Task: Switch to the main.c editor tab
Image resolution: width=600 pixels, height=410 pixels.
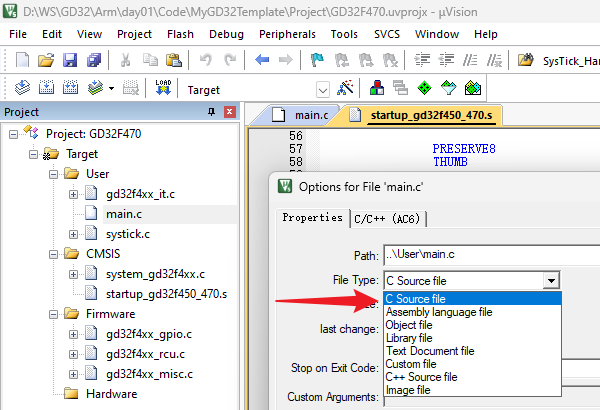Action: pyautogui.click(x=300, y=115)
